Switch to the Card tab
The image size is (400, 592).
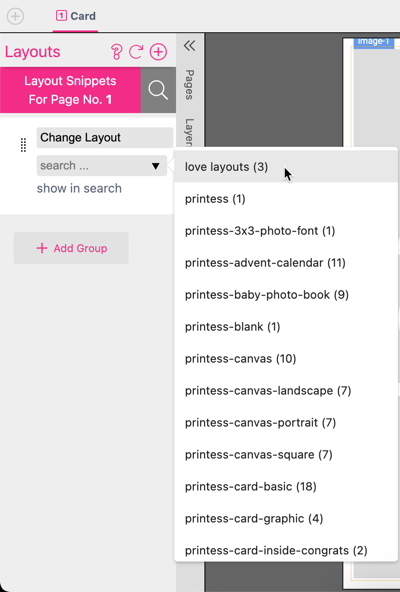(76, 16)
